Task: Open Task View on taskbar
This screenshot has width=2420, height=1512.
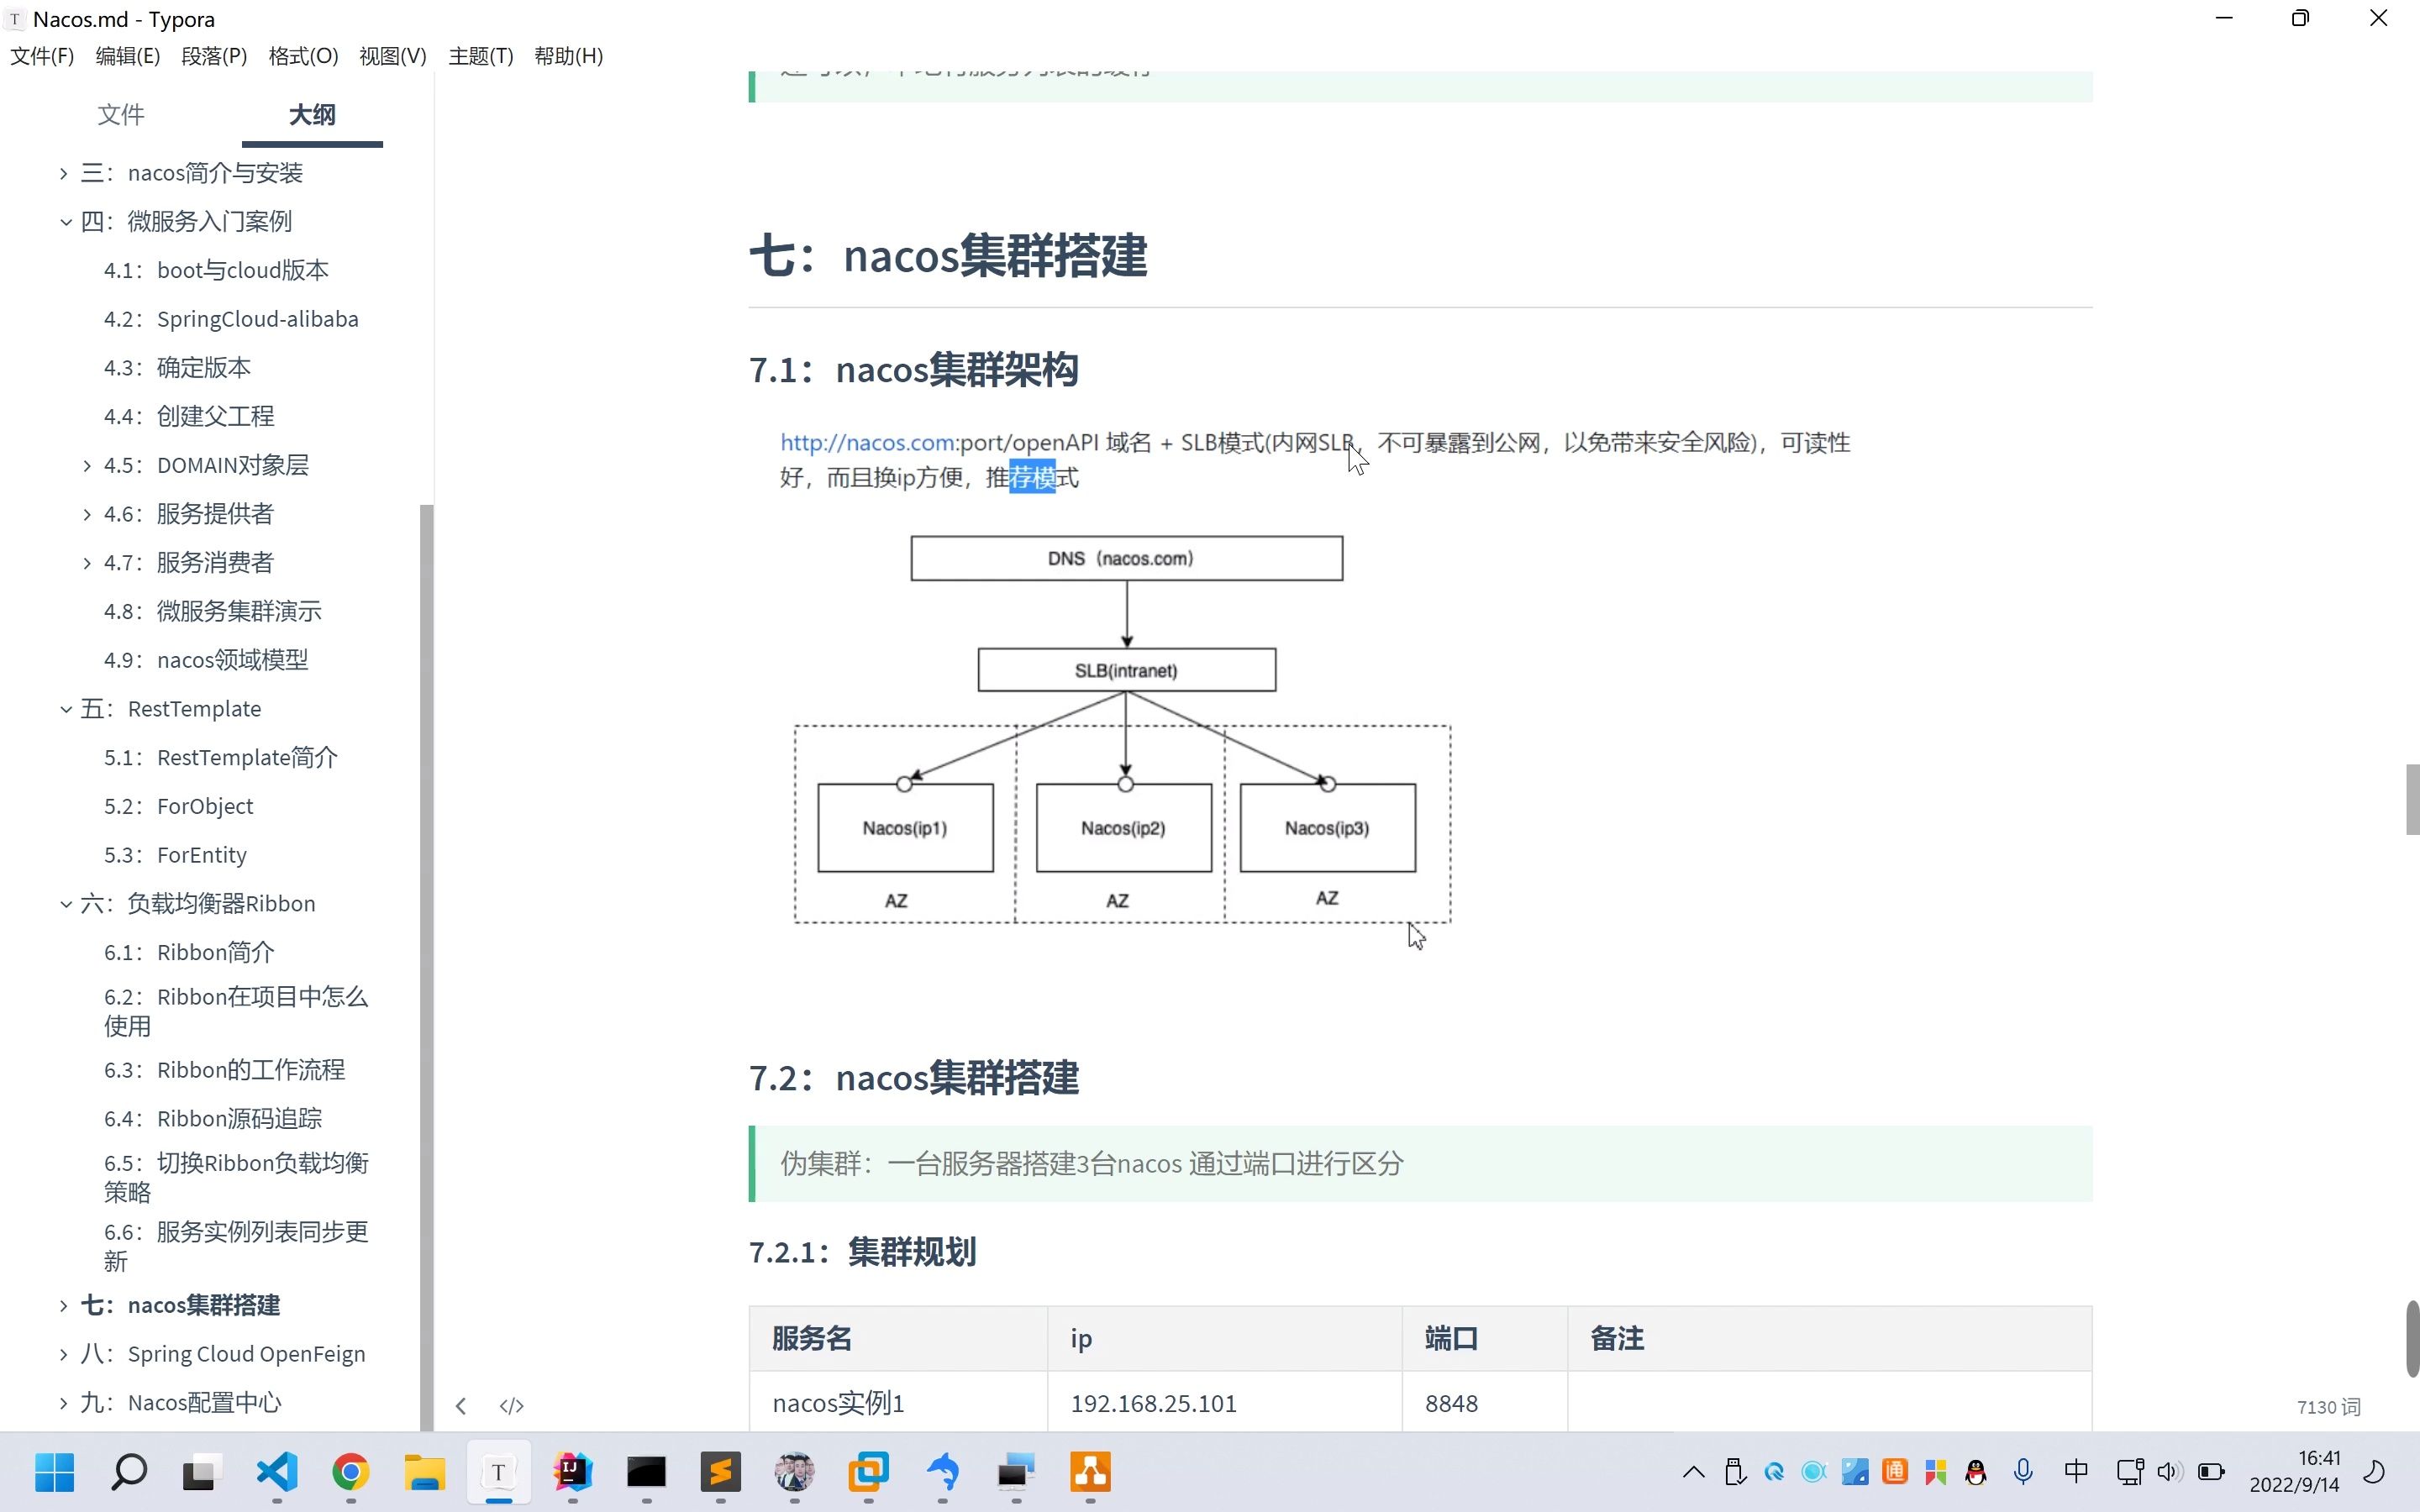Action: pos(201,1471)
